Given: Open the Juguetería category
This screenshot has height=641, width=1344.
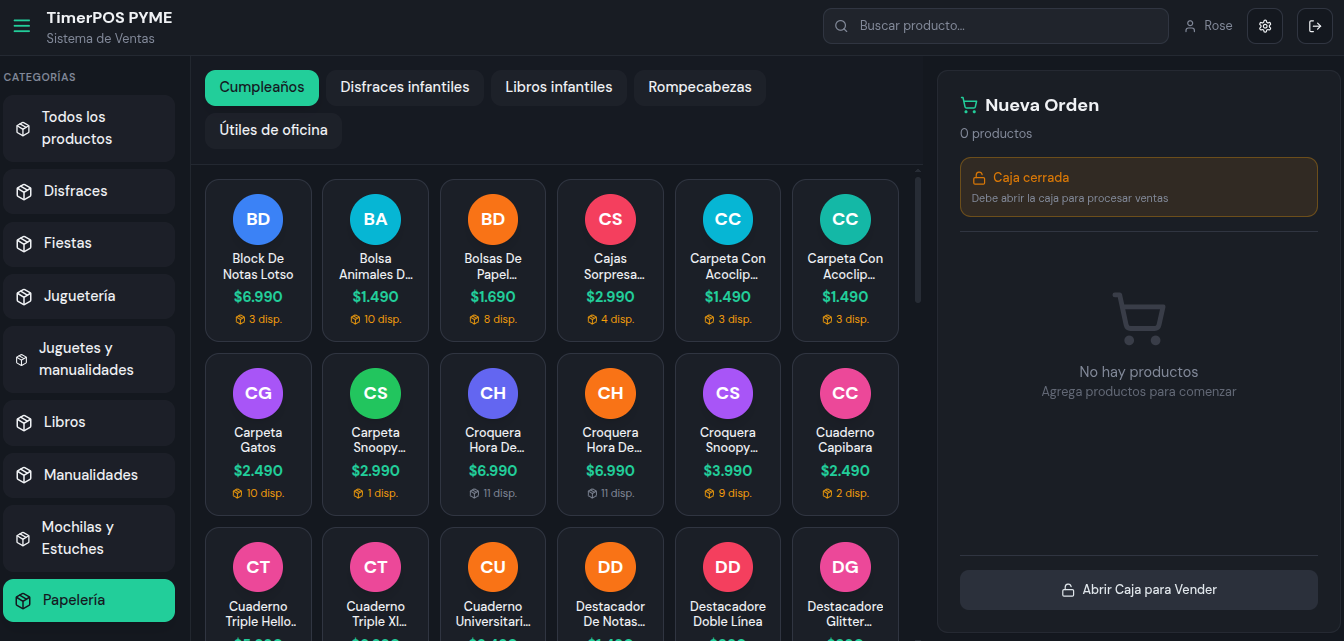Looking at the screenshot, I should pos(89,296).
